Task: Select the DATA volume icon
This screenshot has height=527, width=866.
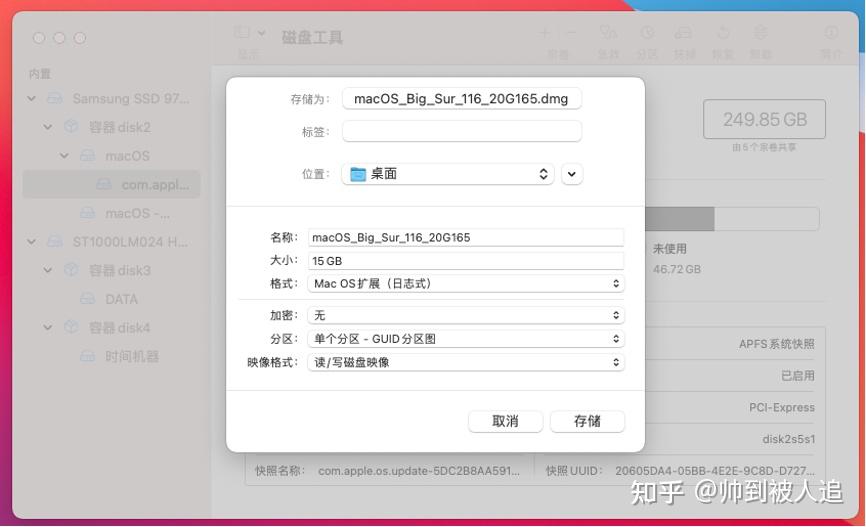Action: pos(87,299)
